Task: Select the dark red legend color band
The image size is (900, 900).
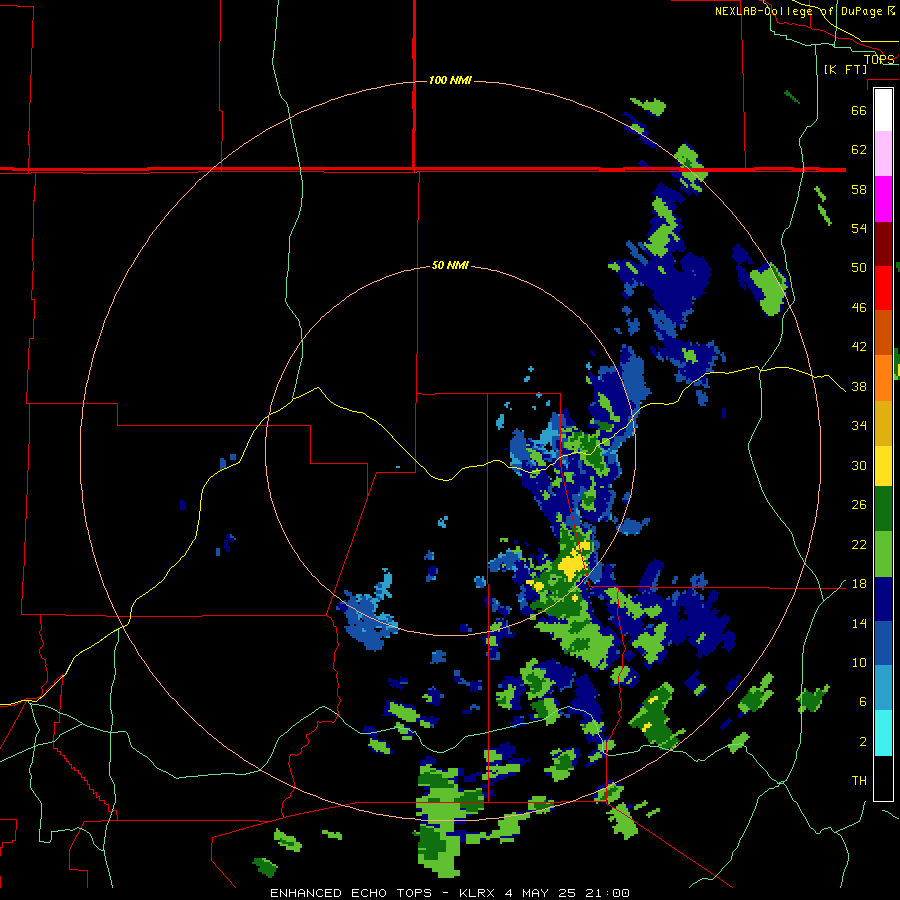Action: point(883,244)
